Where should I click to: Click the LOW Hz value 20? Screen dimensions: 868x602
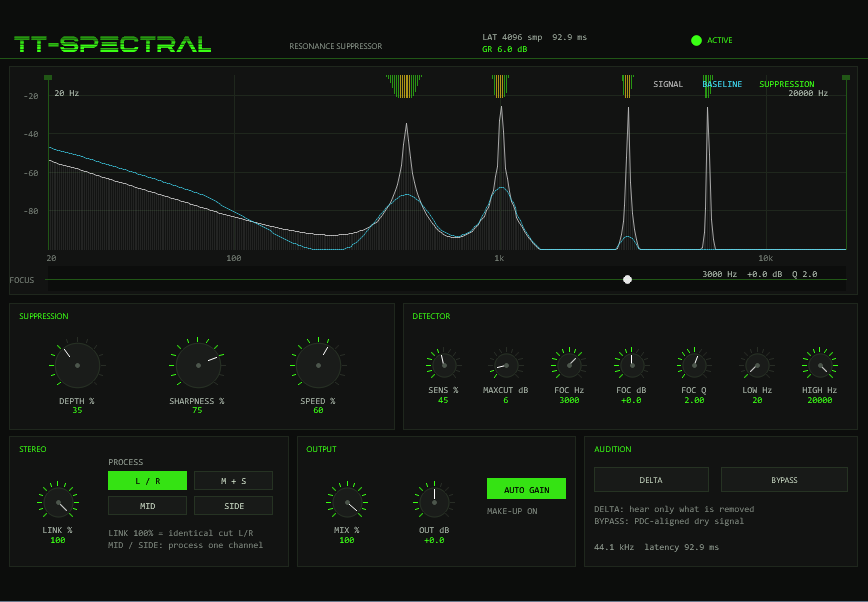[757, 400]
